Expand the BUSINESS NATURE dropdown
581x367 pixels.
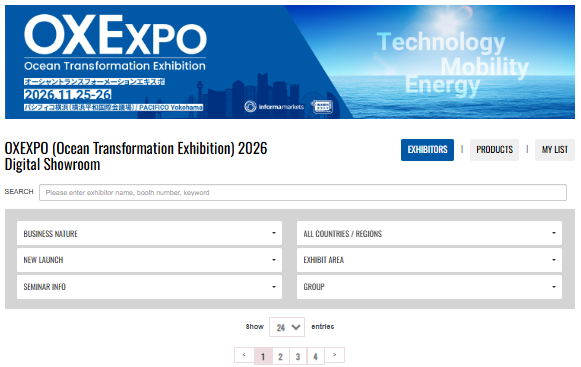(x=149, y=233)
